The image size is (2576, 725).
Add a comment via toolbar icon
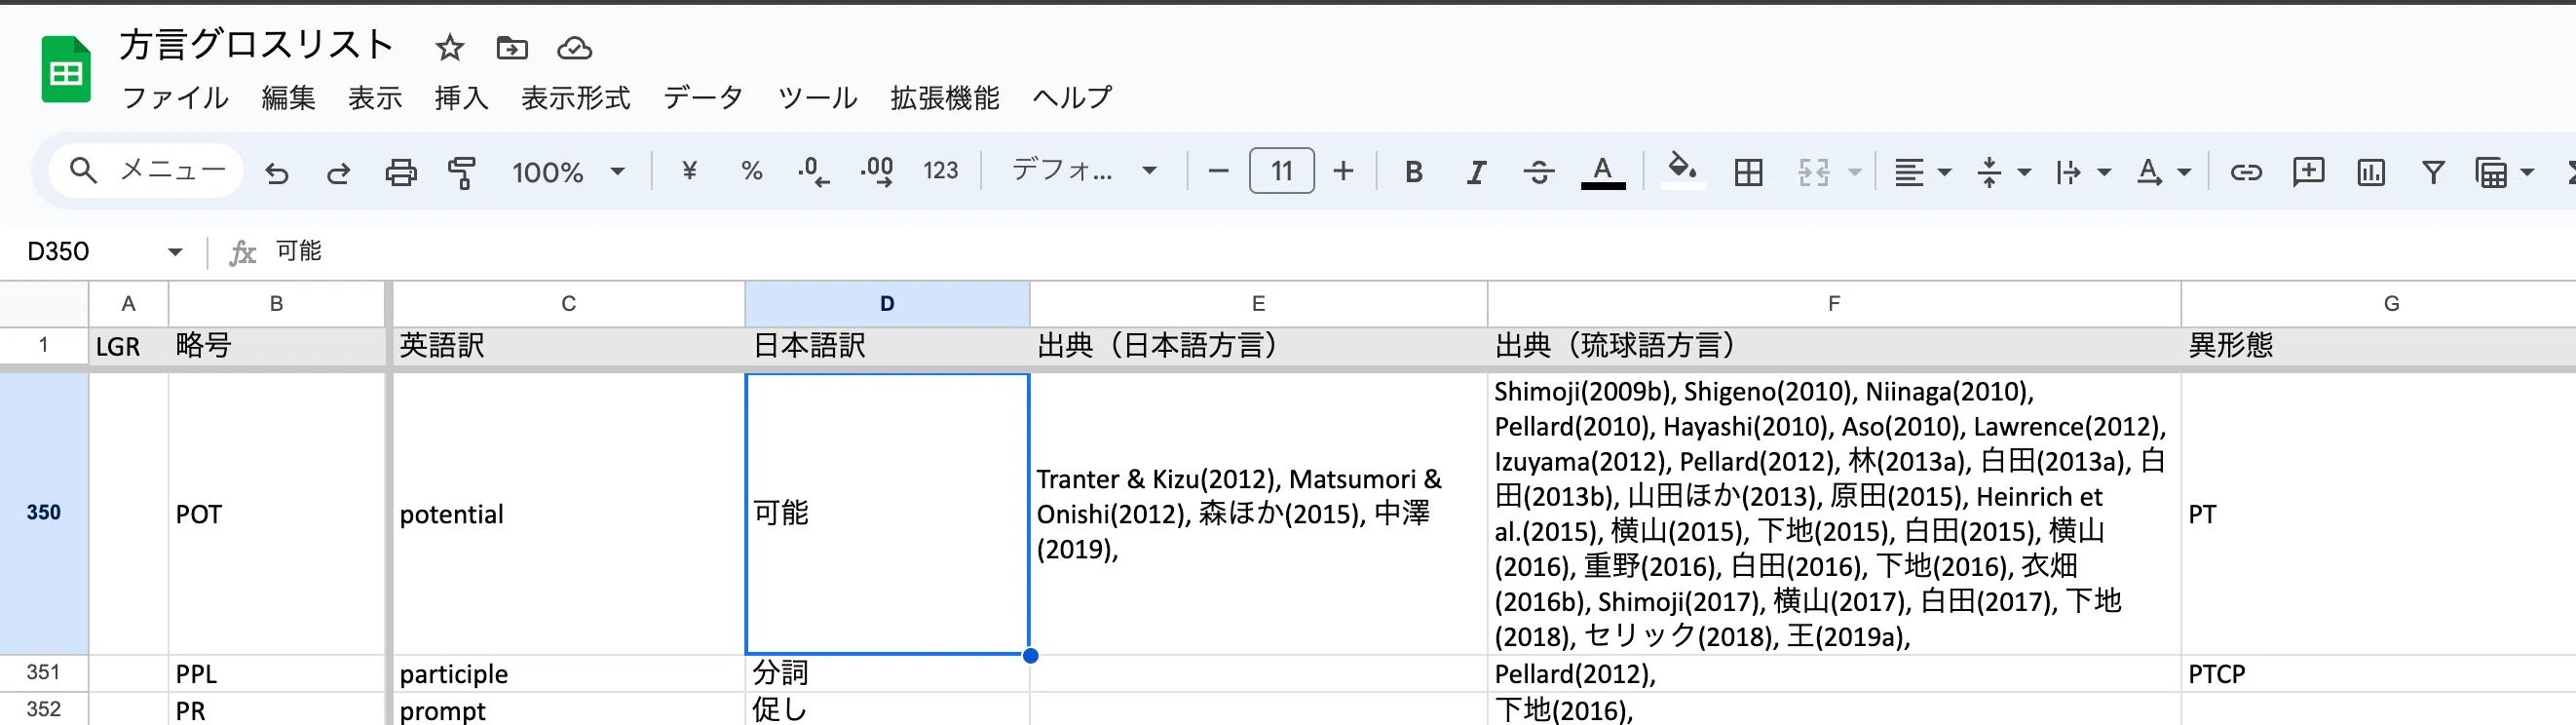click(x=2308, y=172)
